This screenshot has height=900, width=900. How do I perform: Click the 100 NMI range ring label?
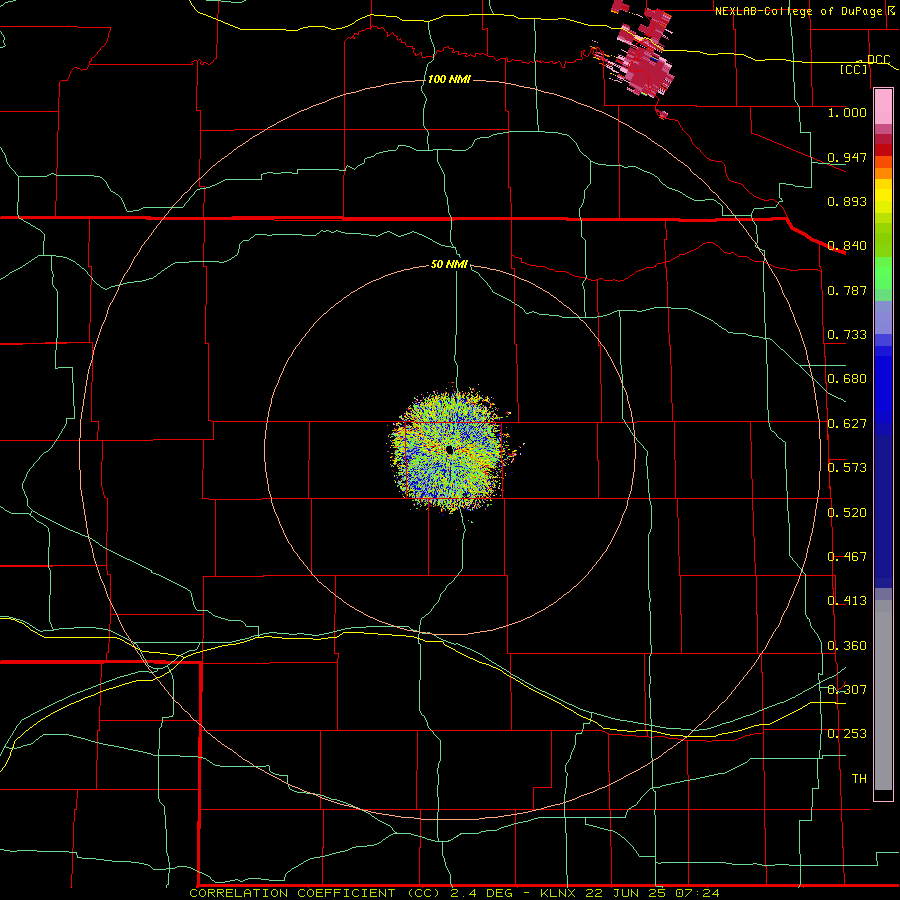[x=449, y=79]
